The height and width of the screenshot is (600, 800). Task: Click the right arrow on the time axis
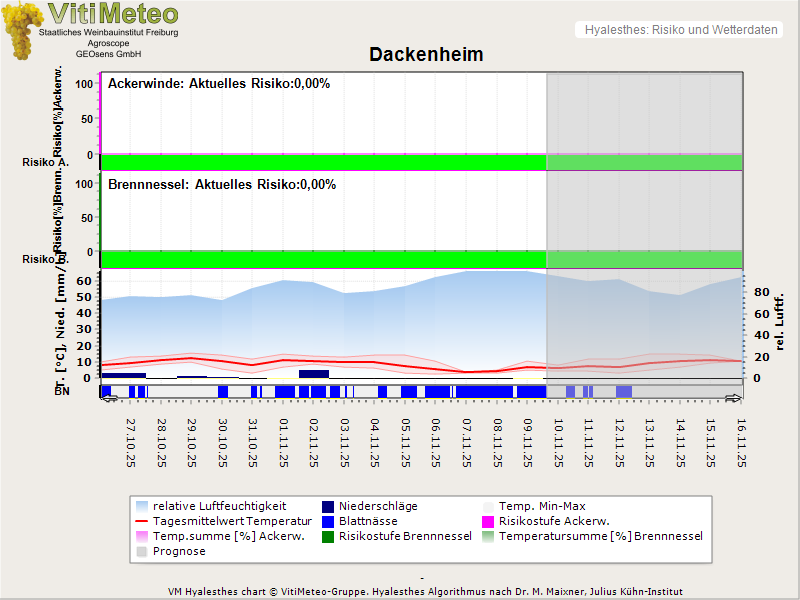pyautogui.click(x=733, y=398)
